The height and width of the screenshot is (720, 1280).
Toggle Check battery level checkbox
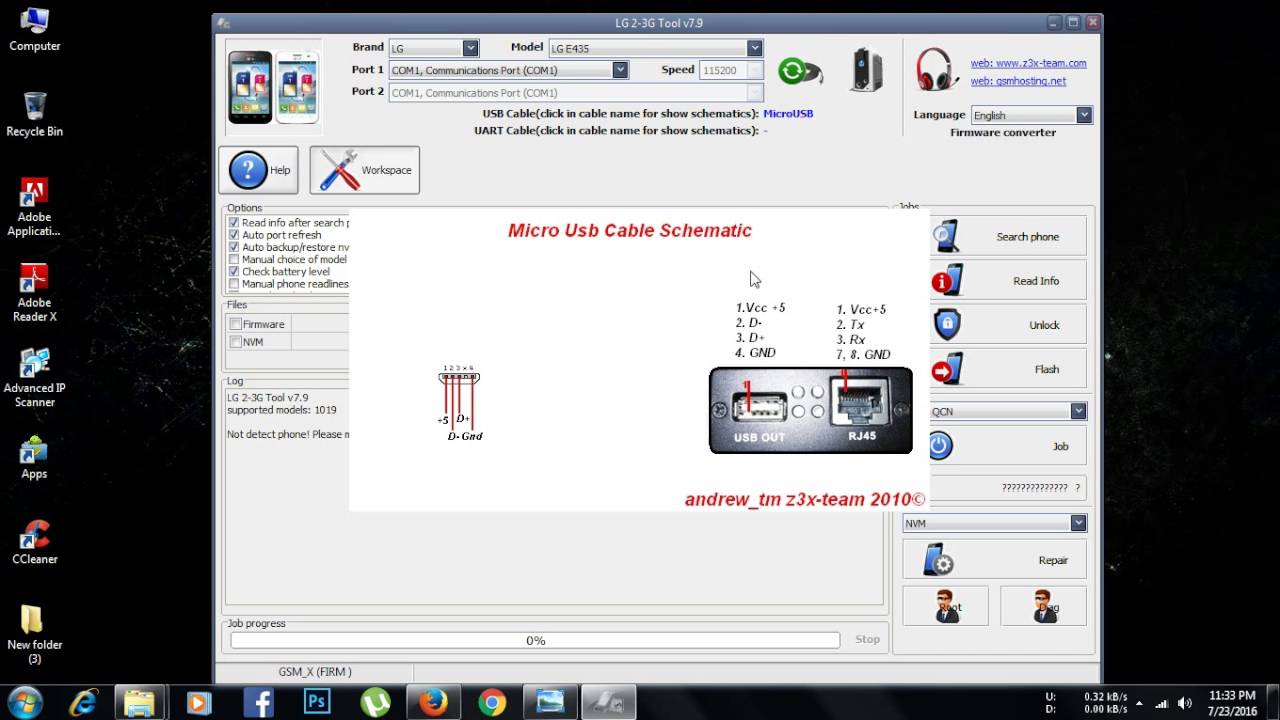234,271
